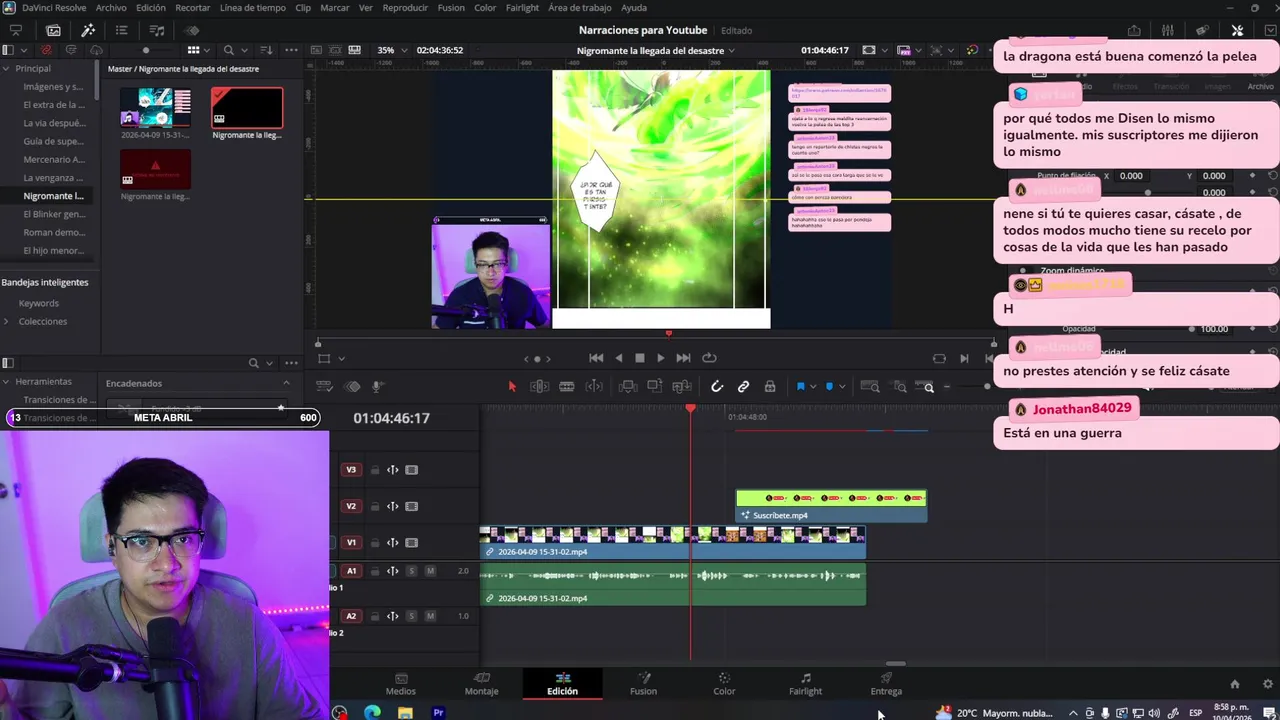Solo audio track A1
The width and height of the screenshot is (1280, 720).
[x=411, y=571]
